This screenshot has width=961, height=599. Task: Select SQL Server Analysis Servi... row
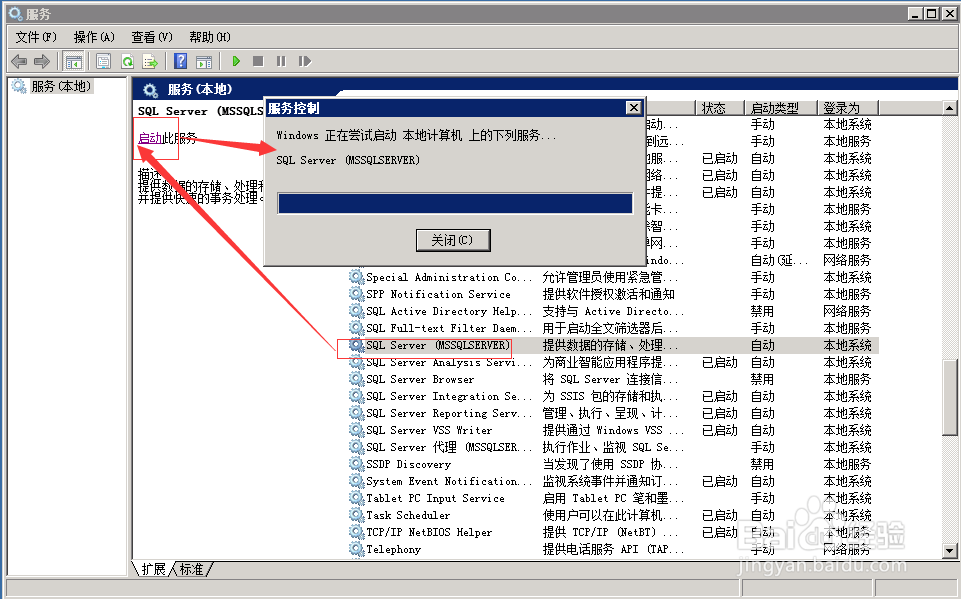613,362
